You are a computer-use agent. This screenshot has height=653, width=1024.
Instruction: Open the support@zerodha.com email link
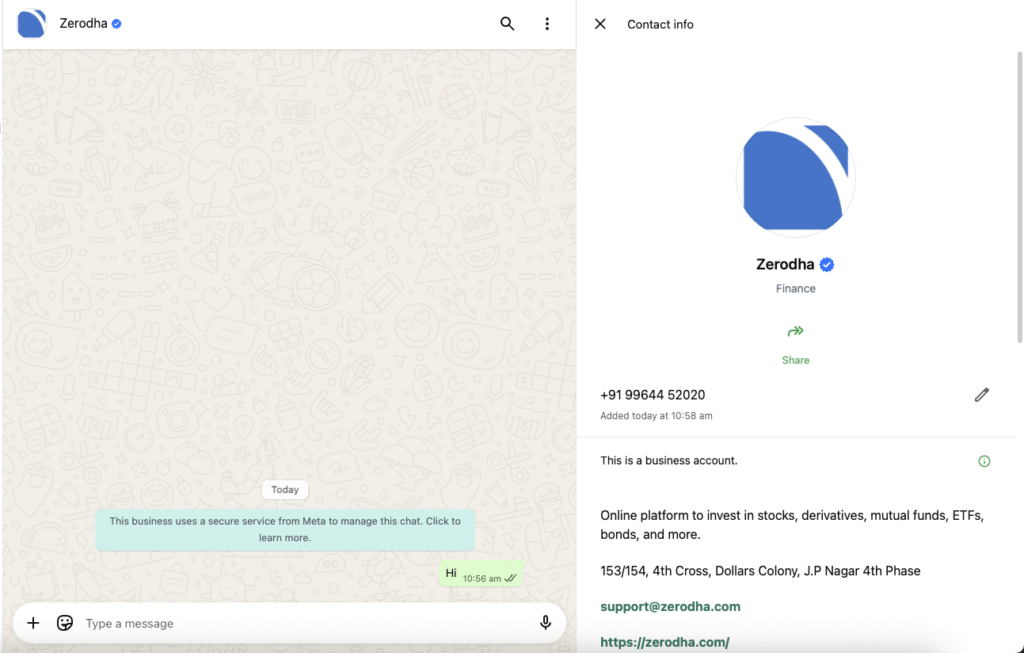pos(670,606)
